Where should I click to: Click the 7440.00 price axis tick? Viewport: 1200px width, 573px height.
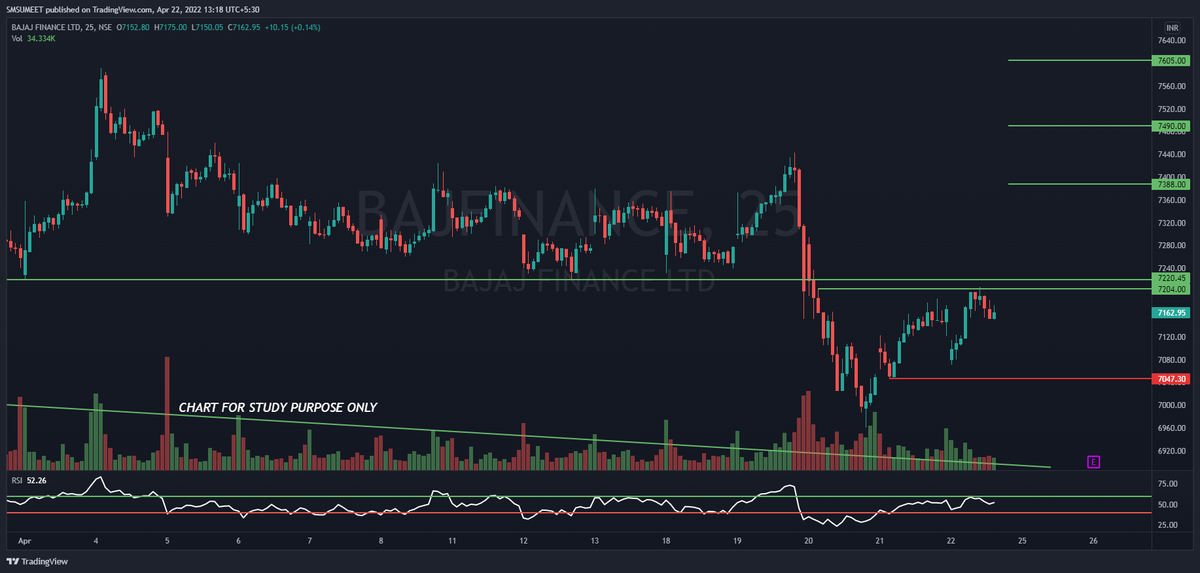(1172, 155)
